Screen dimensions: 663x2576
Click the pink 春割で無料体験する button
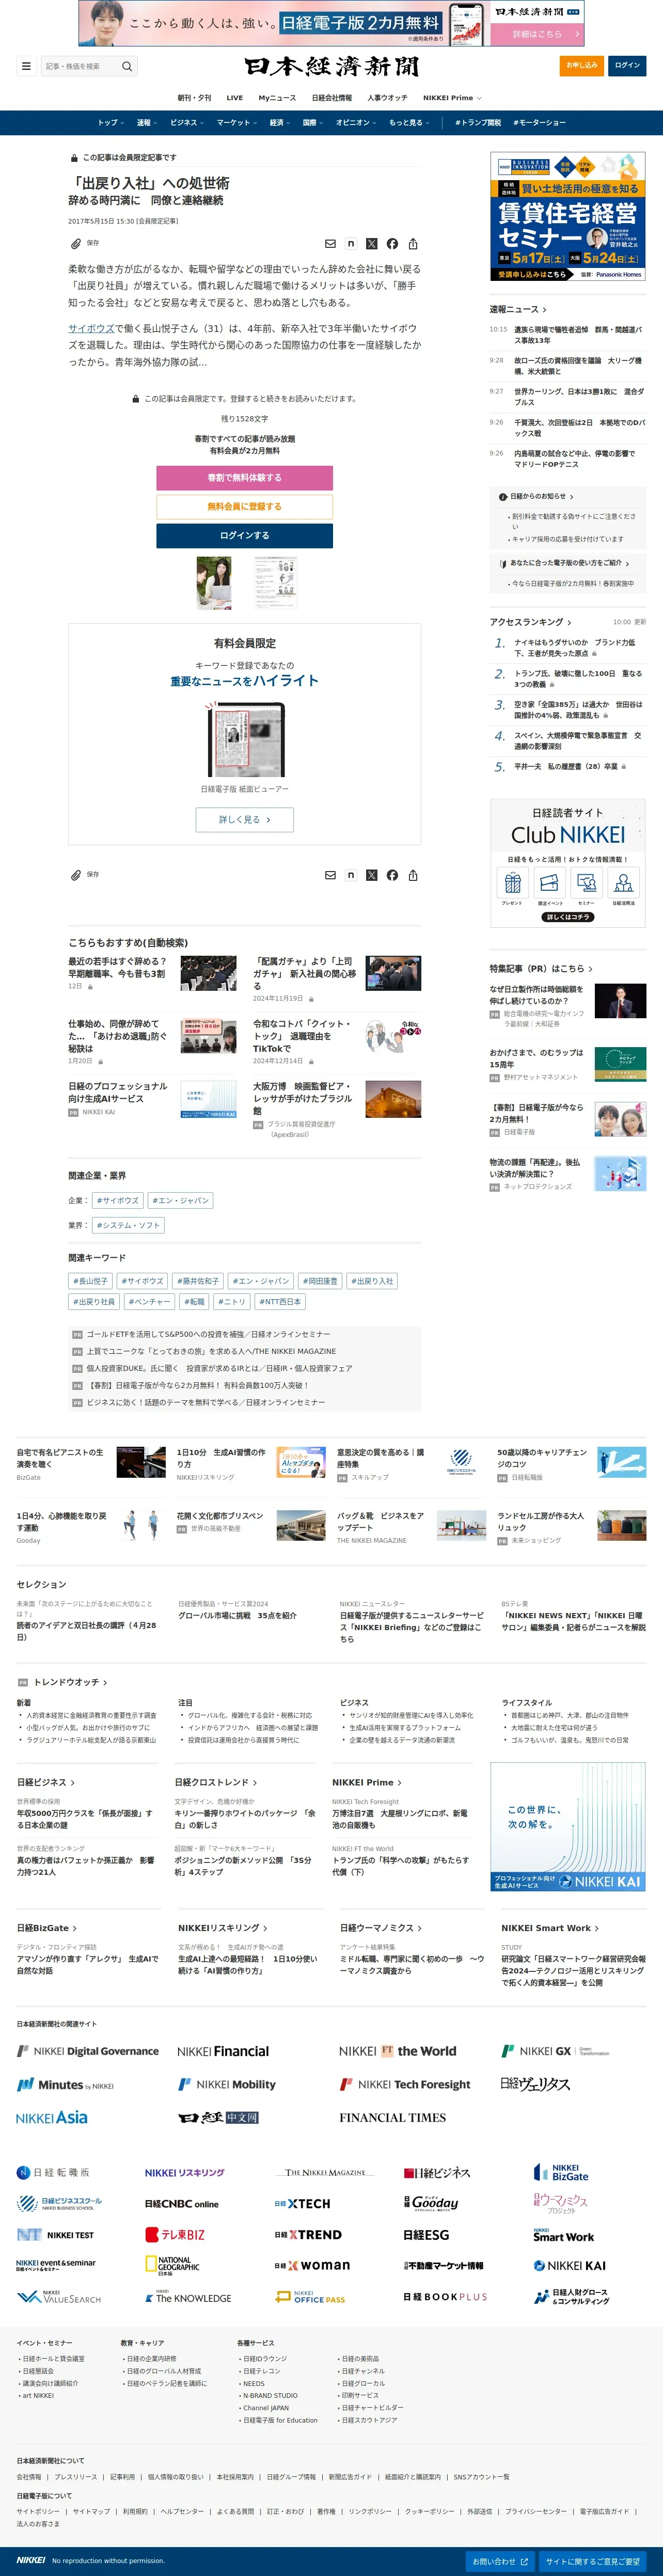pos(244,478)
